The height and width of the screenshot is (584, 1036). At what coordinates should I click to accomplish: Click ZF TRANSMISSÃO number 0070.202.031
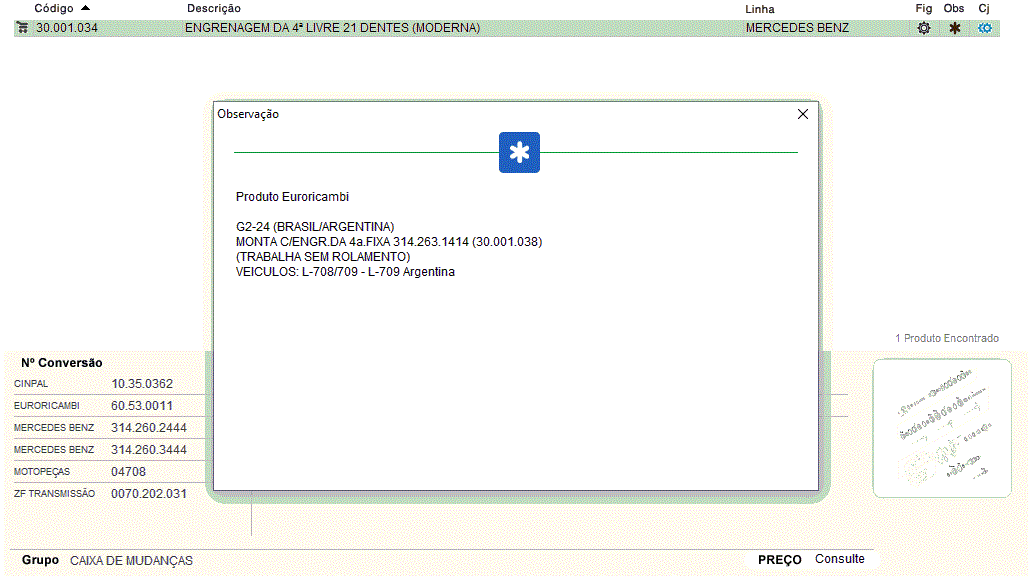[x=149, y=494]
